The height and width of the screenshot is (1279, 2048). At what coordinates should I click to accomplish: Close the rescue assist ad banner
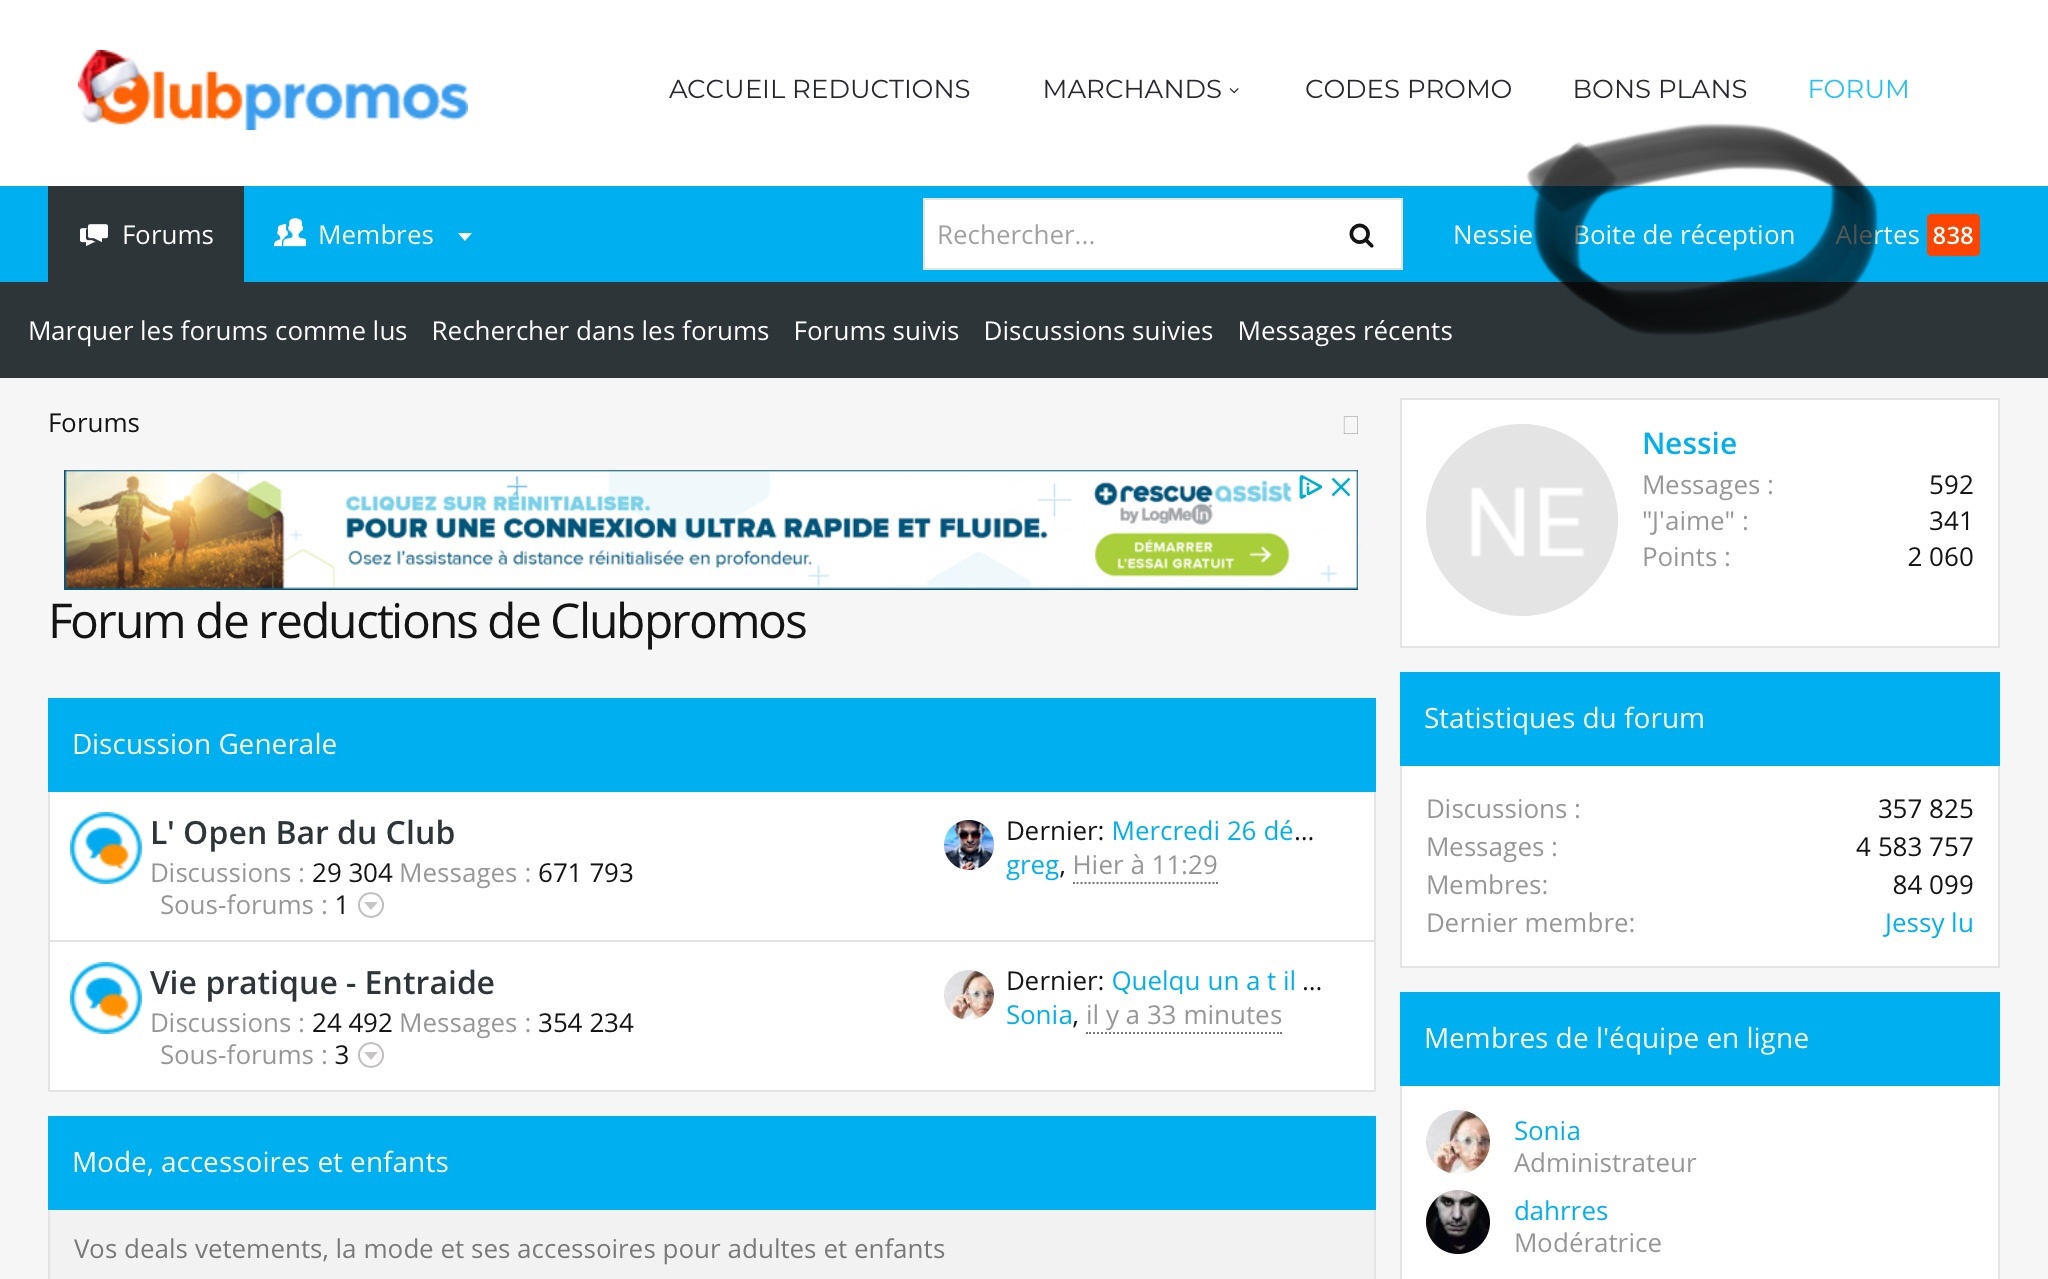1341,487
